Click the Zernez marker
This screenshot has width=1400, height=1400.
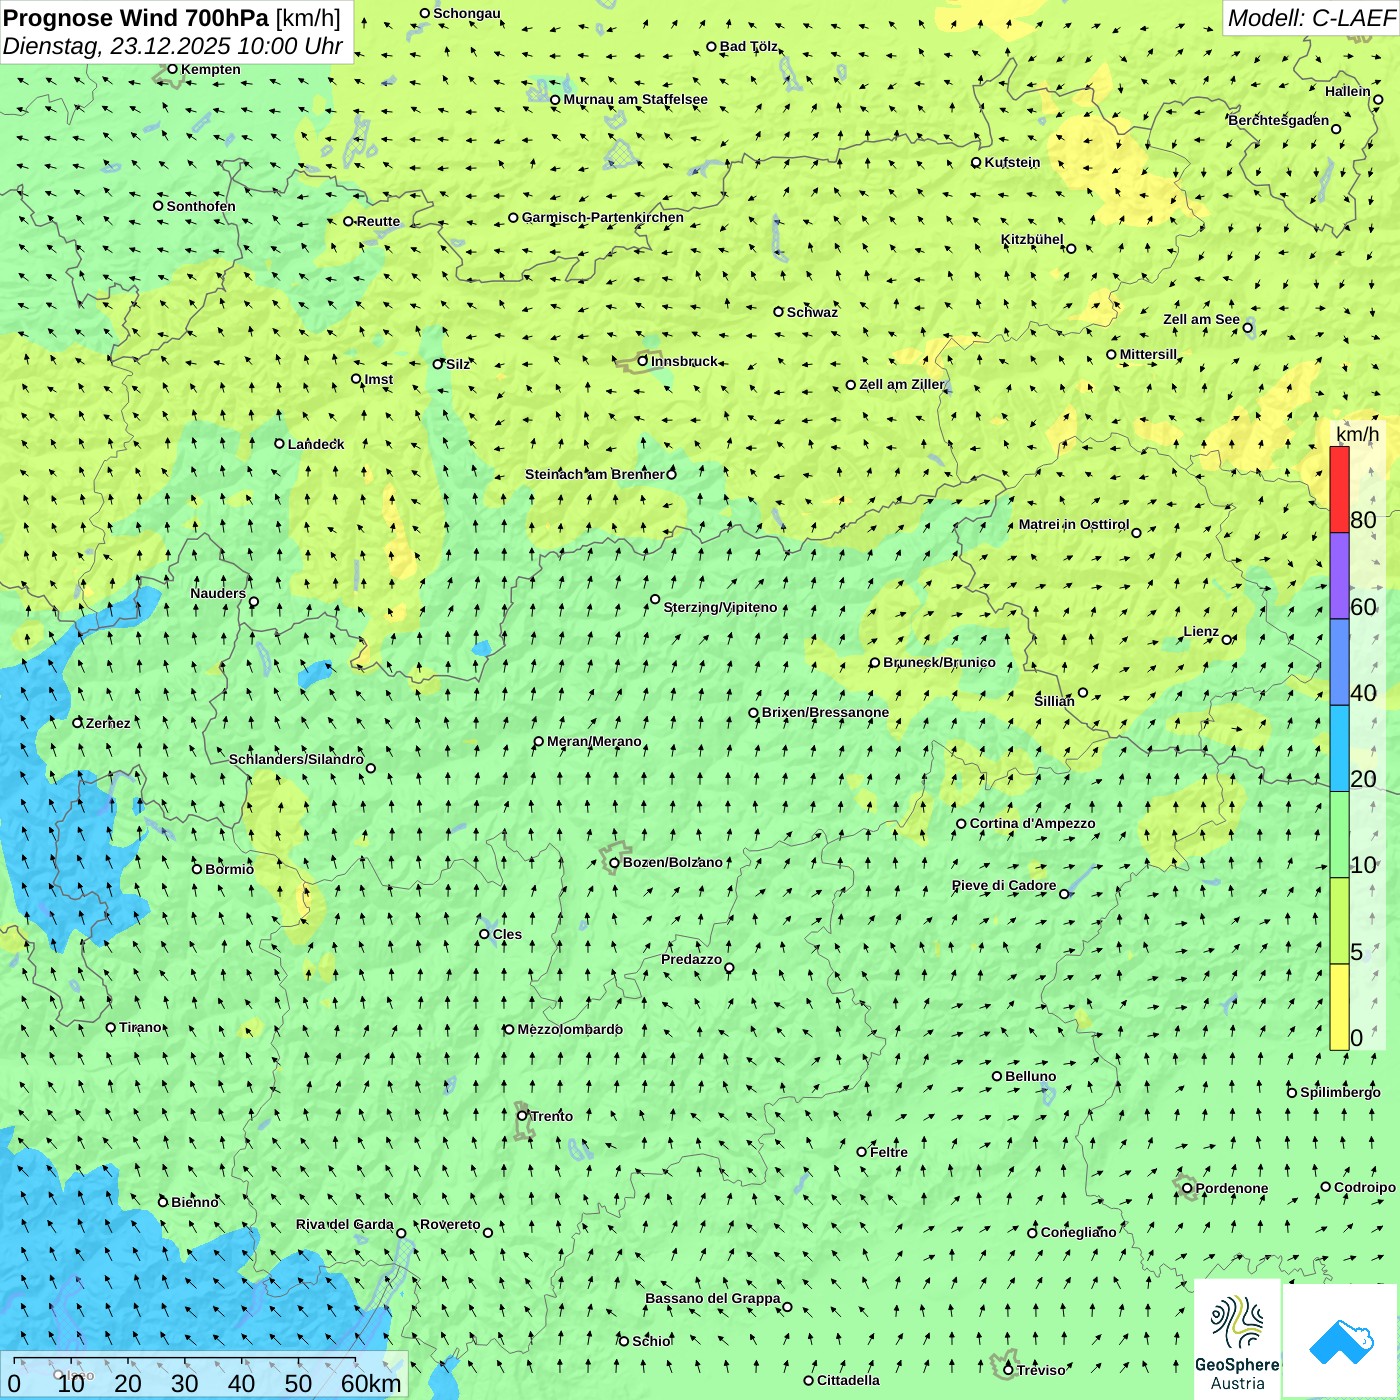coord(77,723)
